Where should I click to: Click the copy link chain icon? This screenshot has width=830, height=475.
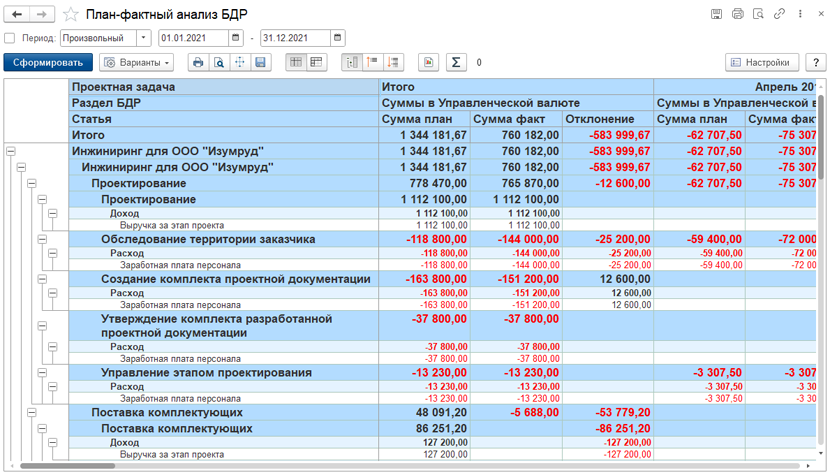point(779,14)
